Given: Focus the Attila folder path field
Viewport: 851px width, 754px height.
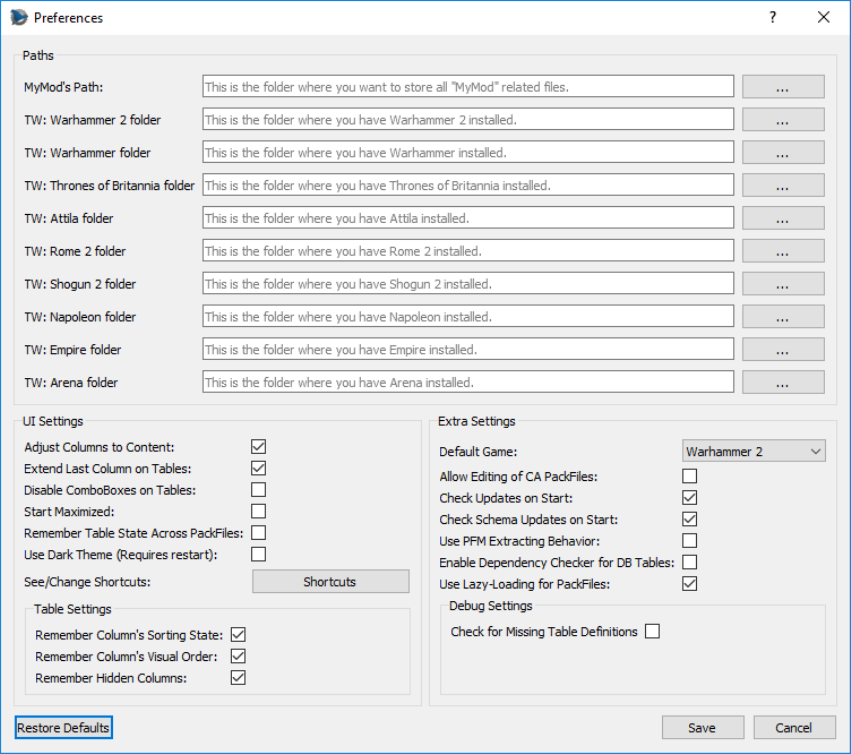Looking at the screenshot, I should click(x=468, y=218).
